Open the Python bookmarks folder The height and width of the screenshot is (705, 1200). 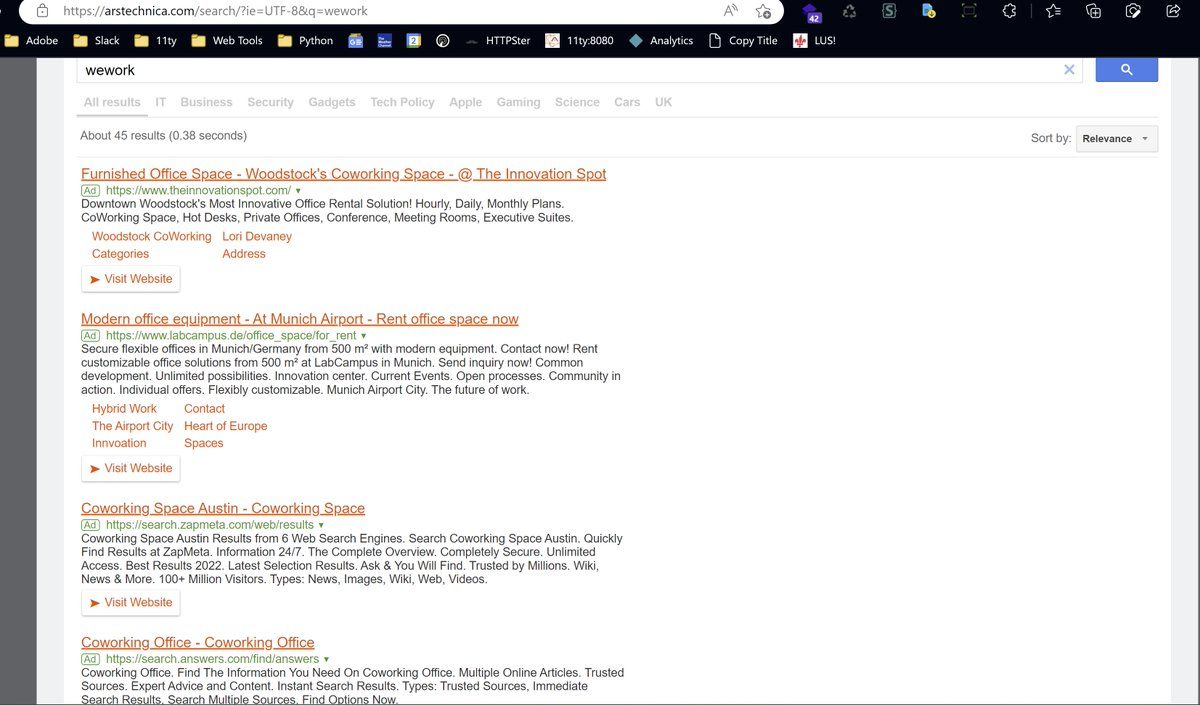305,41
